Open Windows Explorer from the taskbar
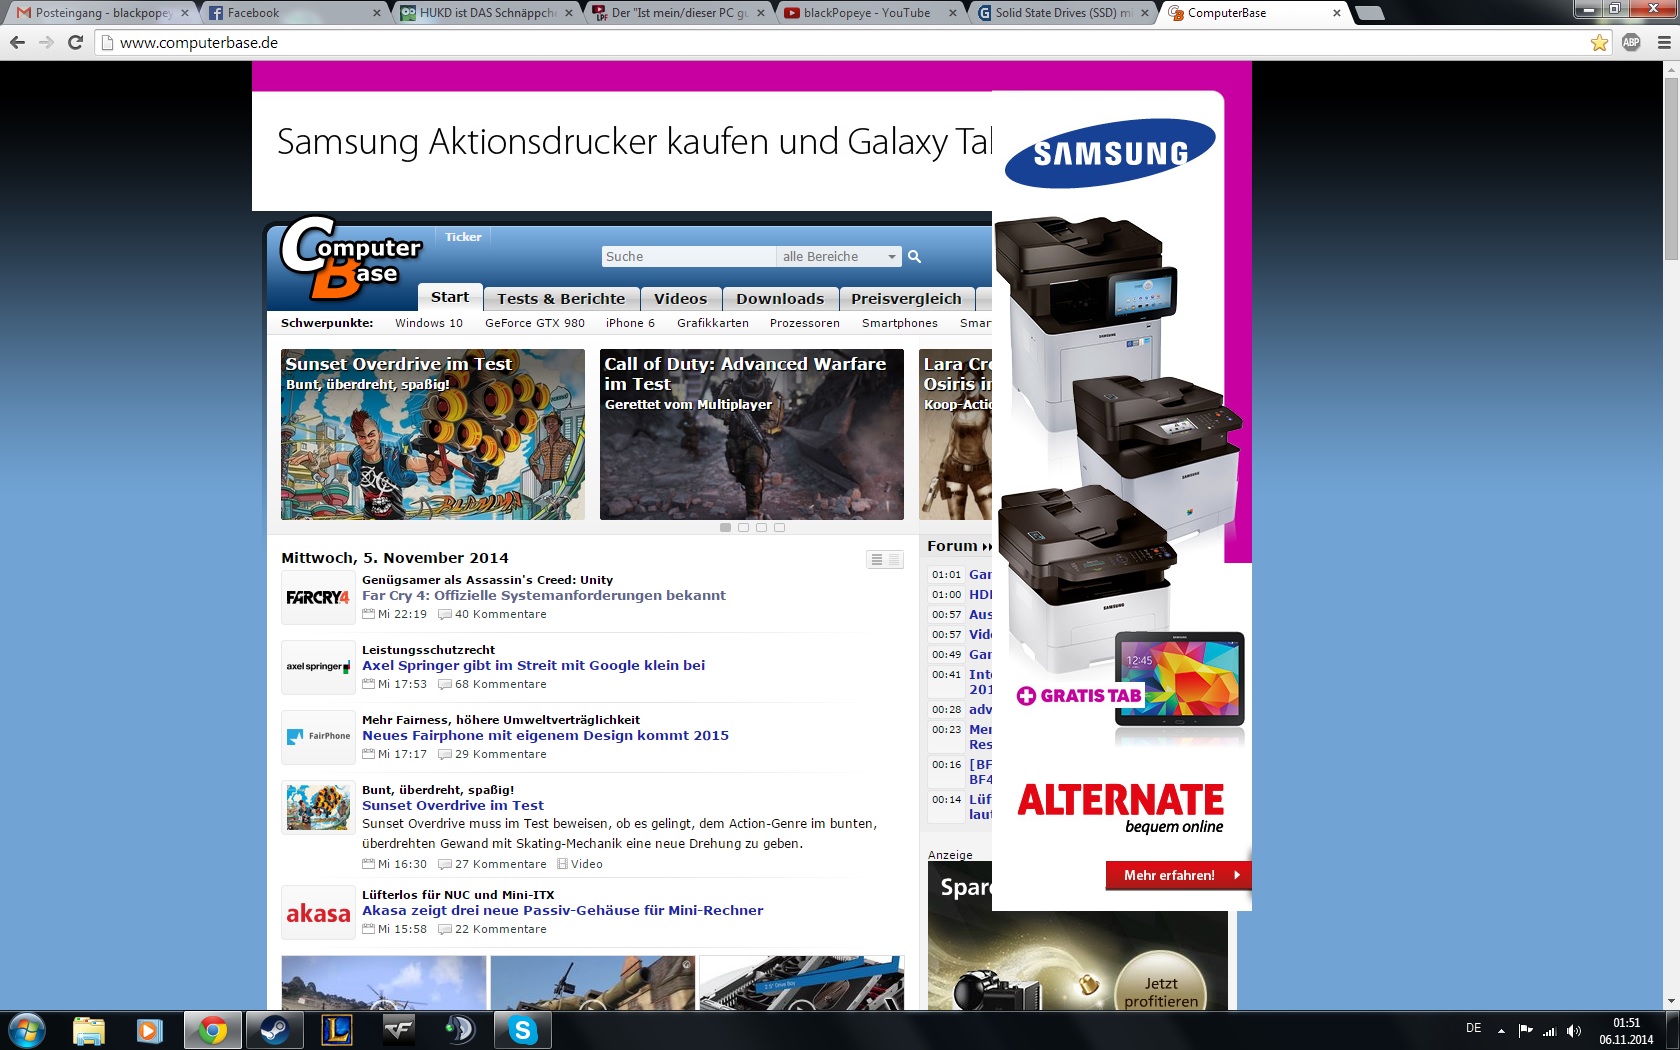Screen dimensions: 1680x1050 [88, 1030]
